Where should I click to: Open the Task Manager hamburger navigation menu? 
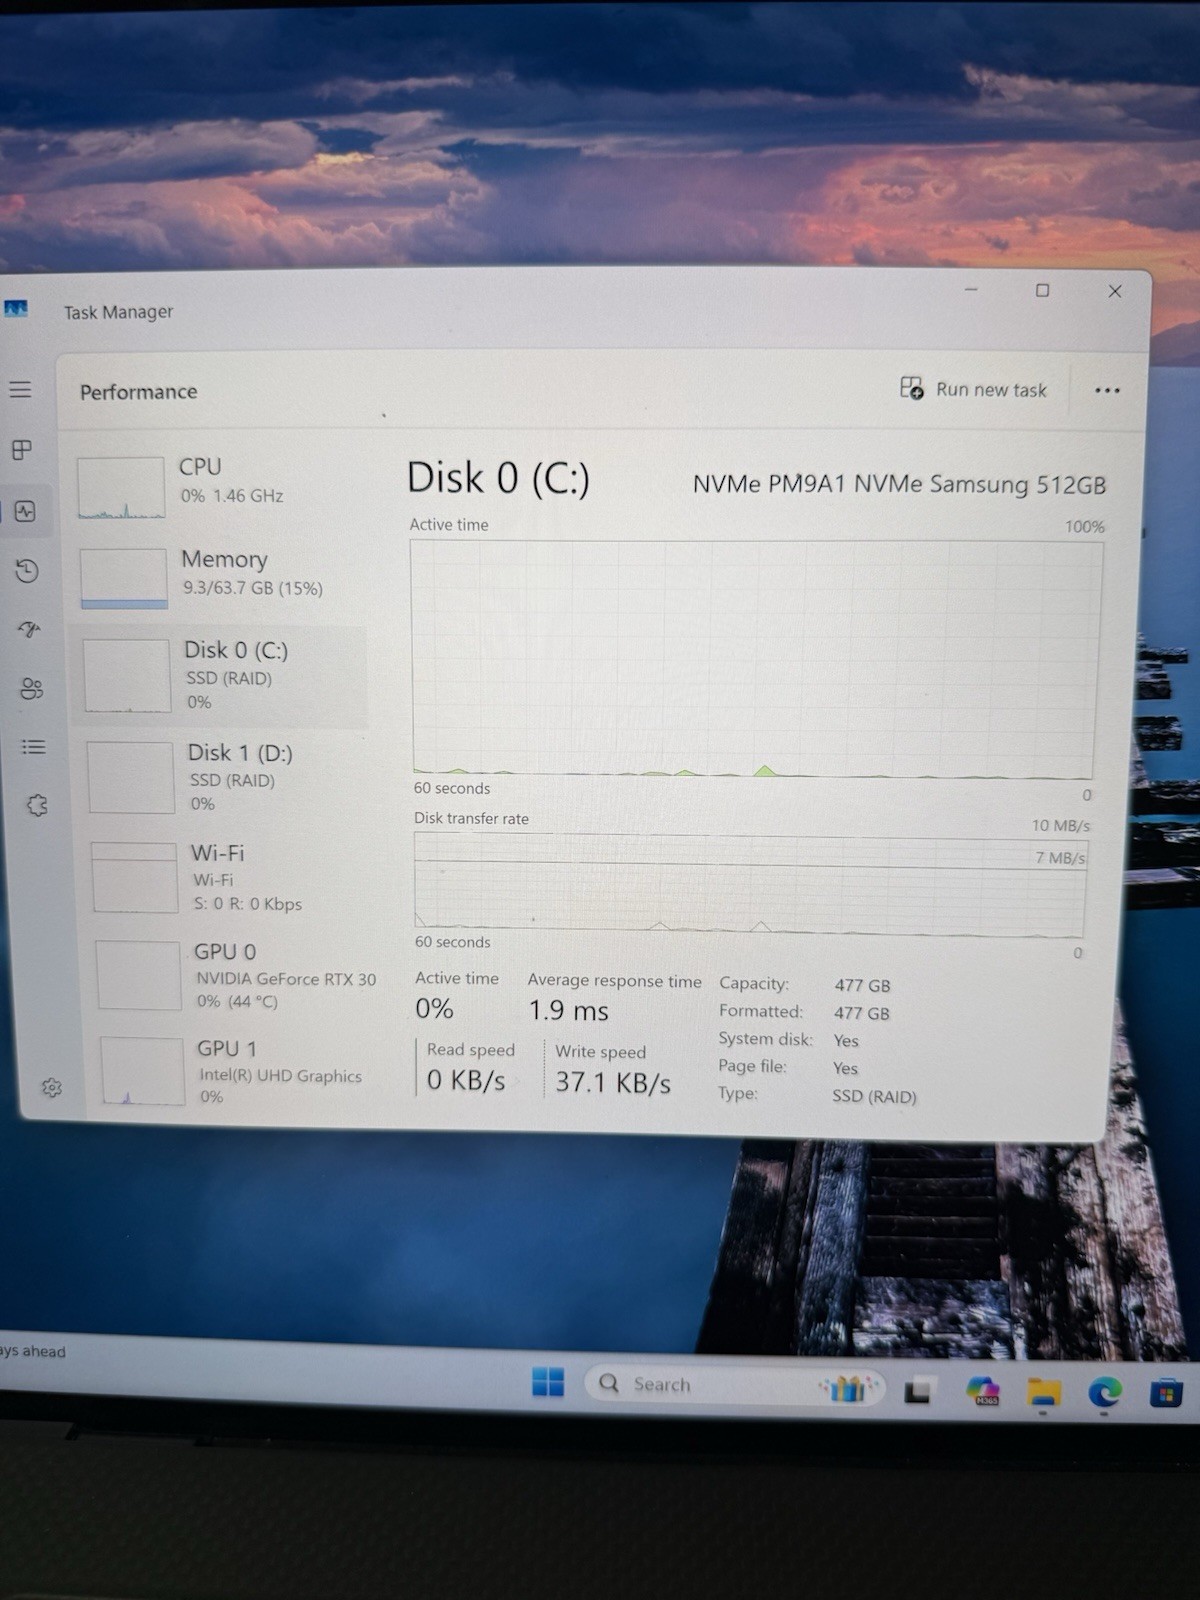pyautogui.click(x=20, y=389)
